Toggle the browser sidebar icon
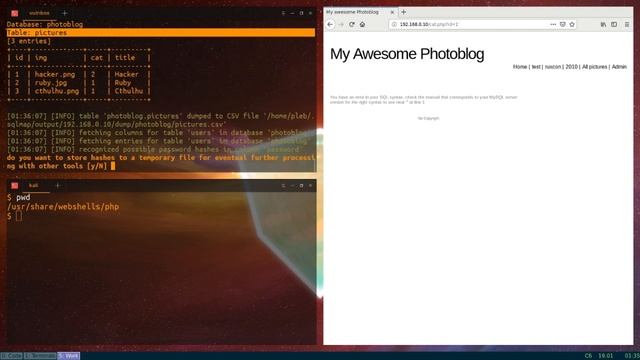The image size is (640, 360). pos(614,24)
